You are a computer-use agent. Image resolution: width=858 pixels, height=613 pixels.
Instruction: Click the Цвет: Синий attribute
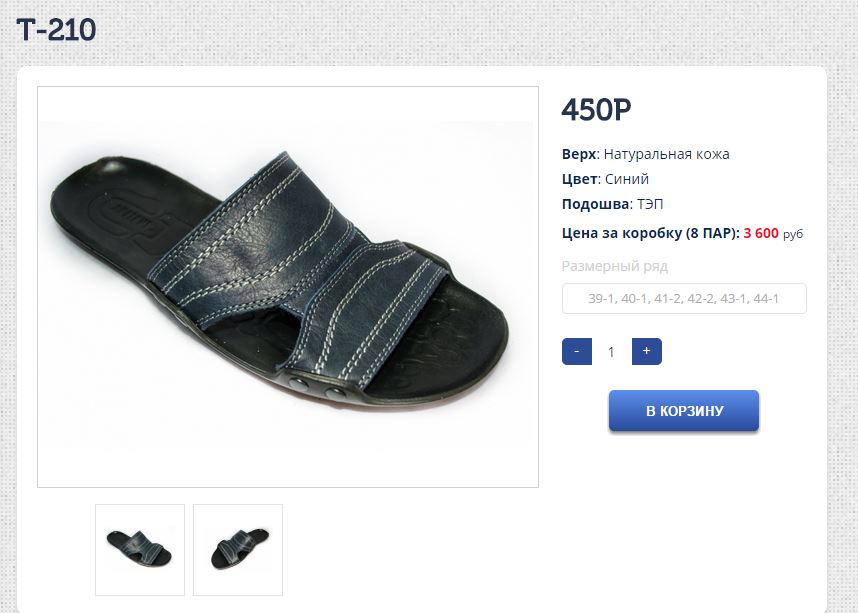coord(606,179)
